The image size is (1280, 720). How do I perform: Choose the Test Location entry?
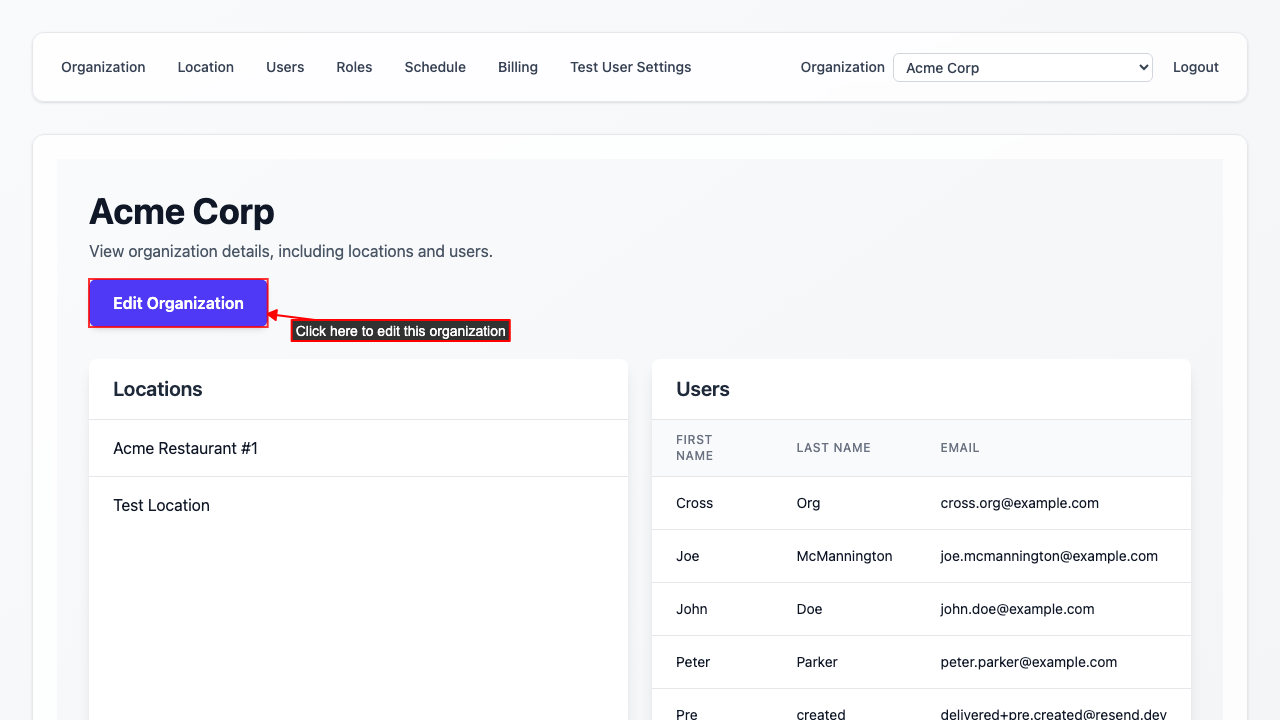click(x=161, y=505)
